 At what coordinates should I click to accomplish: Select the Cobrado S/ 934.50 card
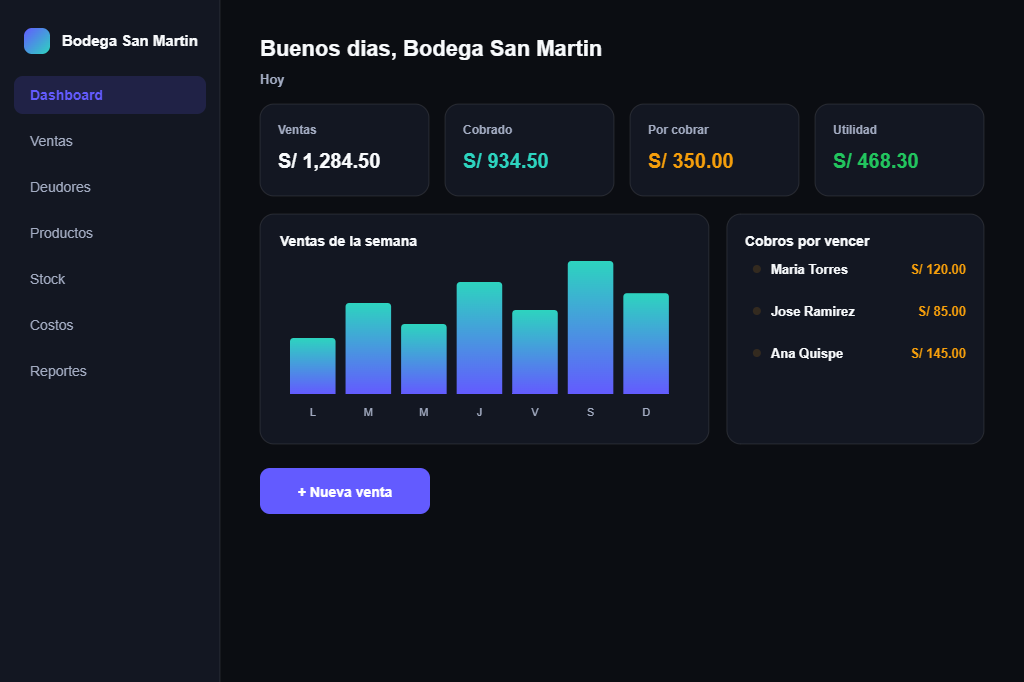(530, 150)
